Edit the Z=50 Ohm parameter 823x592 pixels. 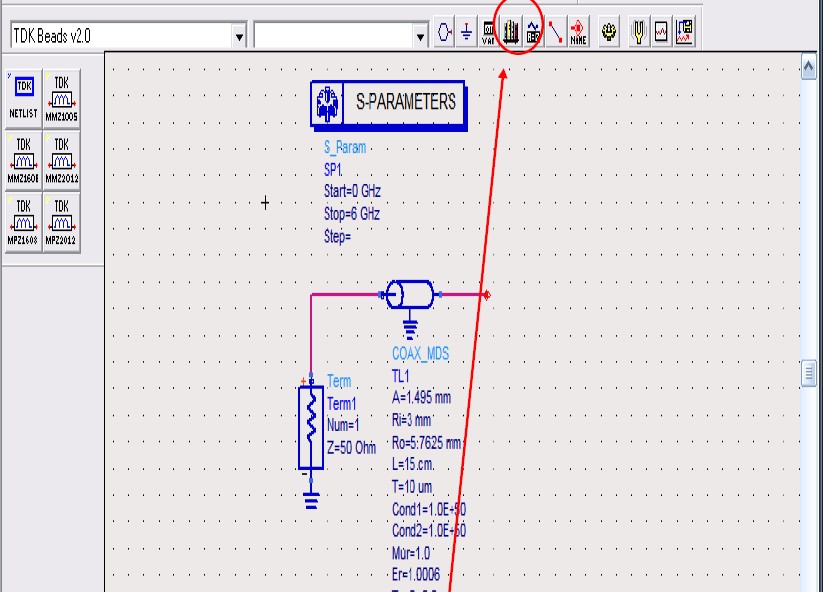tap(351, 448)
